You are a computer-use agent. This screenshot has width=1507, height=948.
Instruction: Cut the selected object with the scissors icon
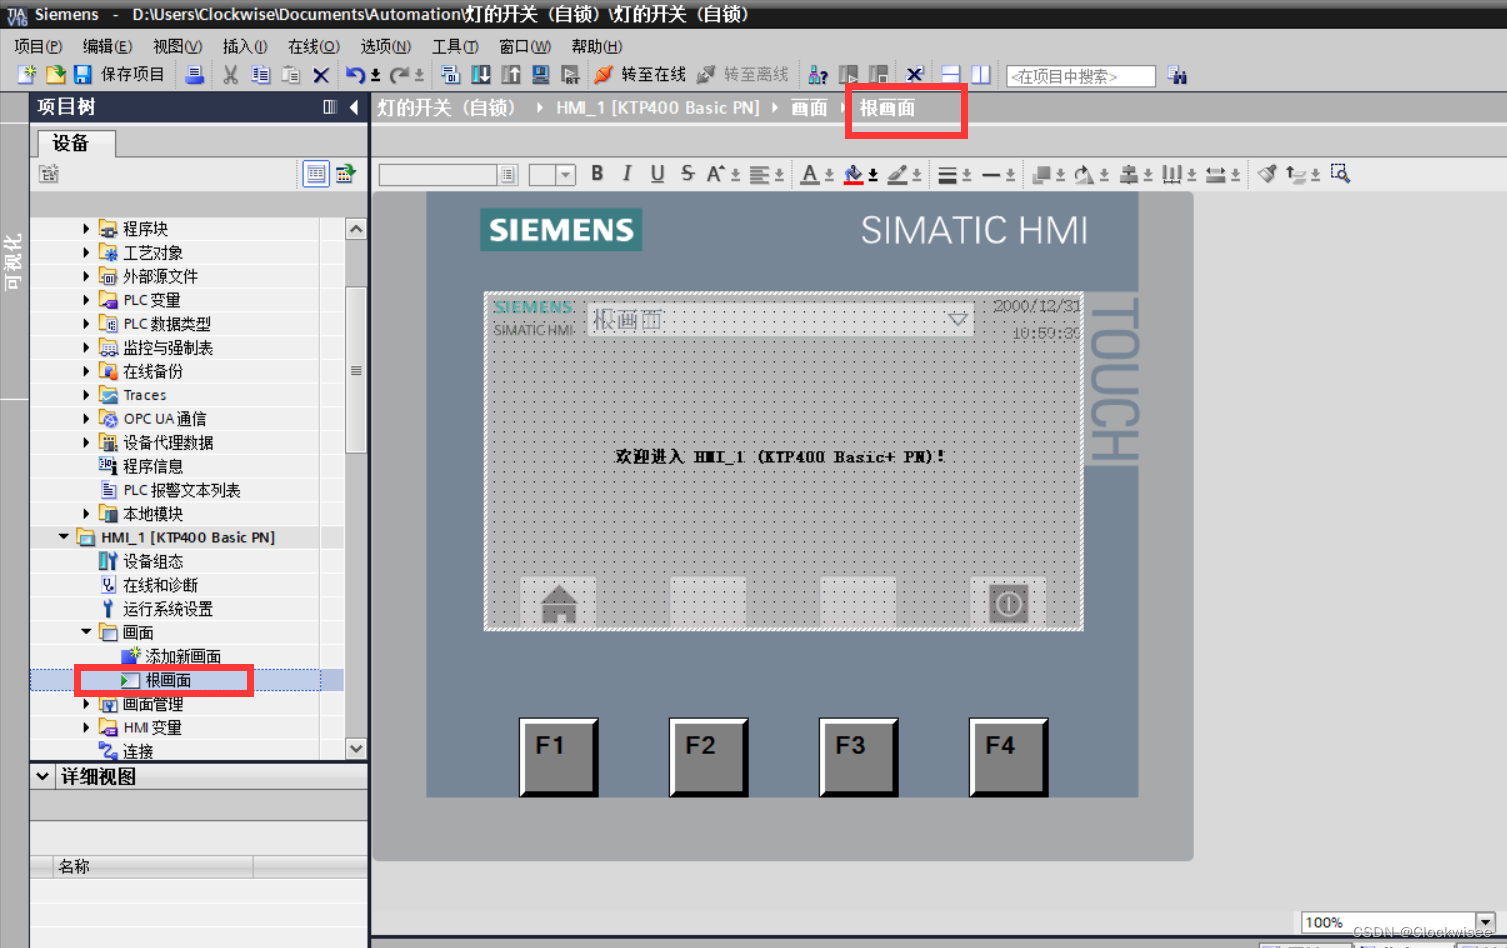[x=231, y=75]
